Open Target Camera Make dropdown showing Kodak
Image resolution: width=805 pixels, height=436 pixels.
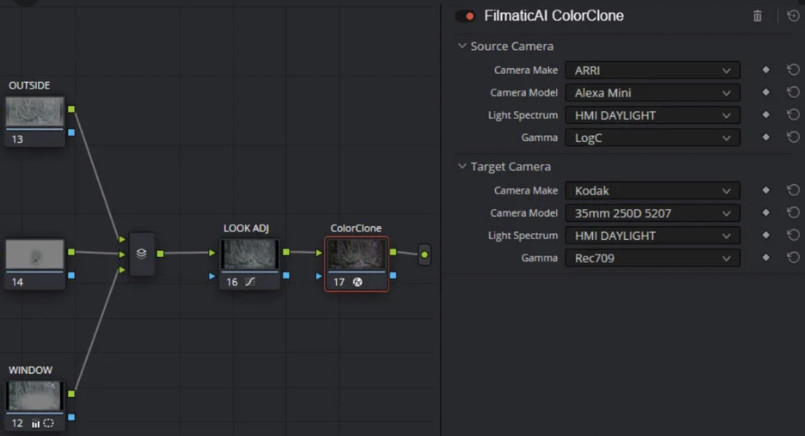tap(653, 191)
